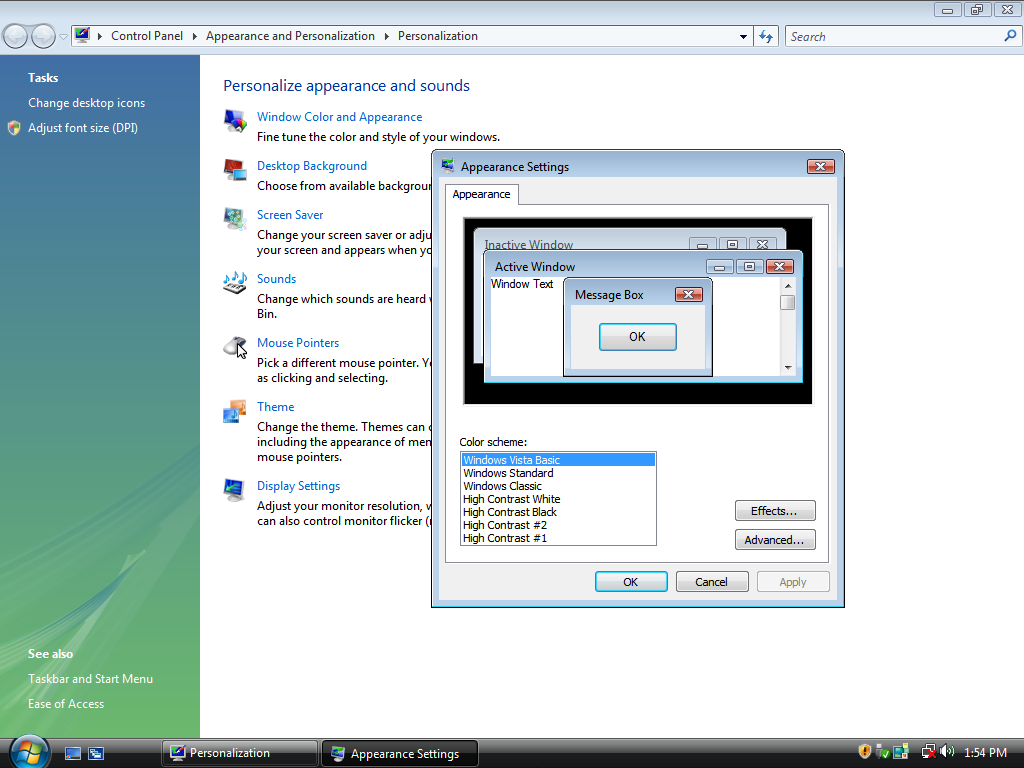This screenshot has width=1024, height=768.
Task: Select Windows Standard color scheme
Action: pyautogui.click(x=558, y=473)
